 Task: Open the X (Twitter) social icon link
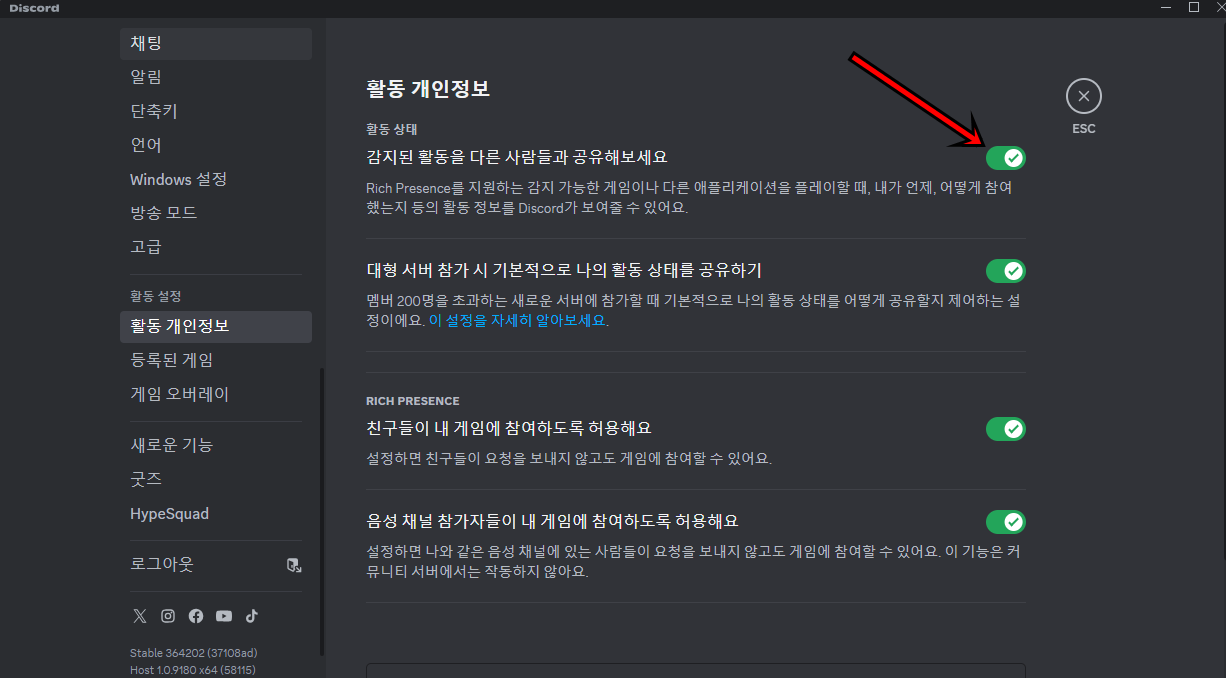click(140, 616)
